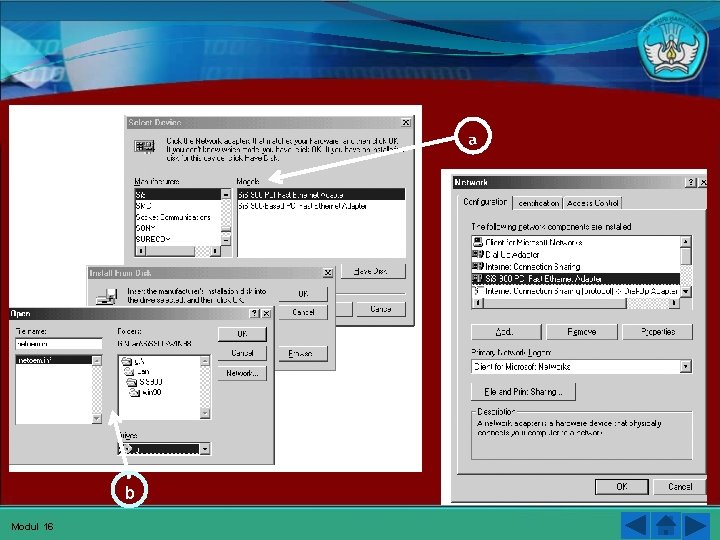Click down arrow of Network components scrollbar
720x540 pixels.
tap(686, 291)
